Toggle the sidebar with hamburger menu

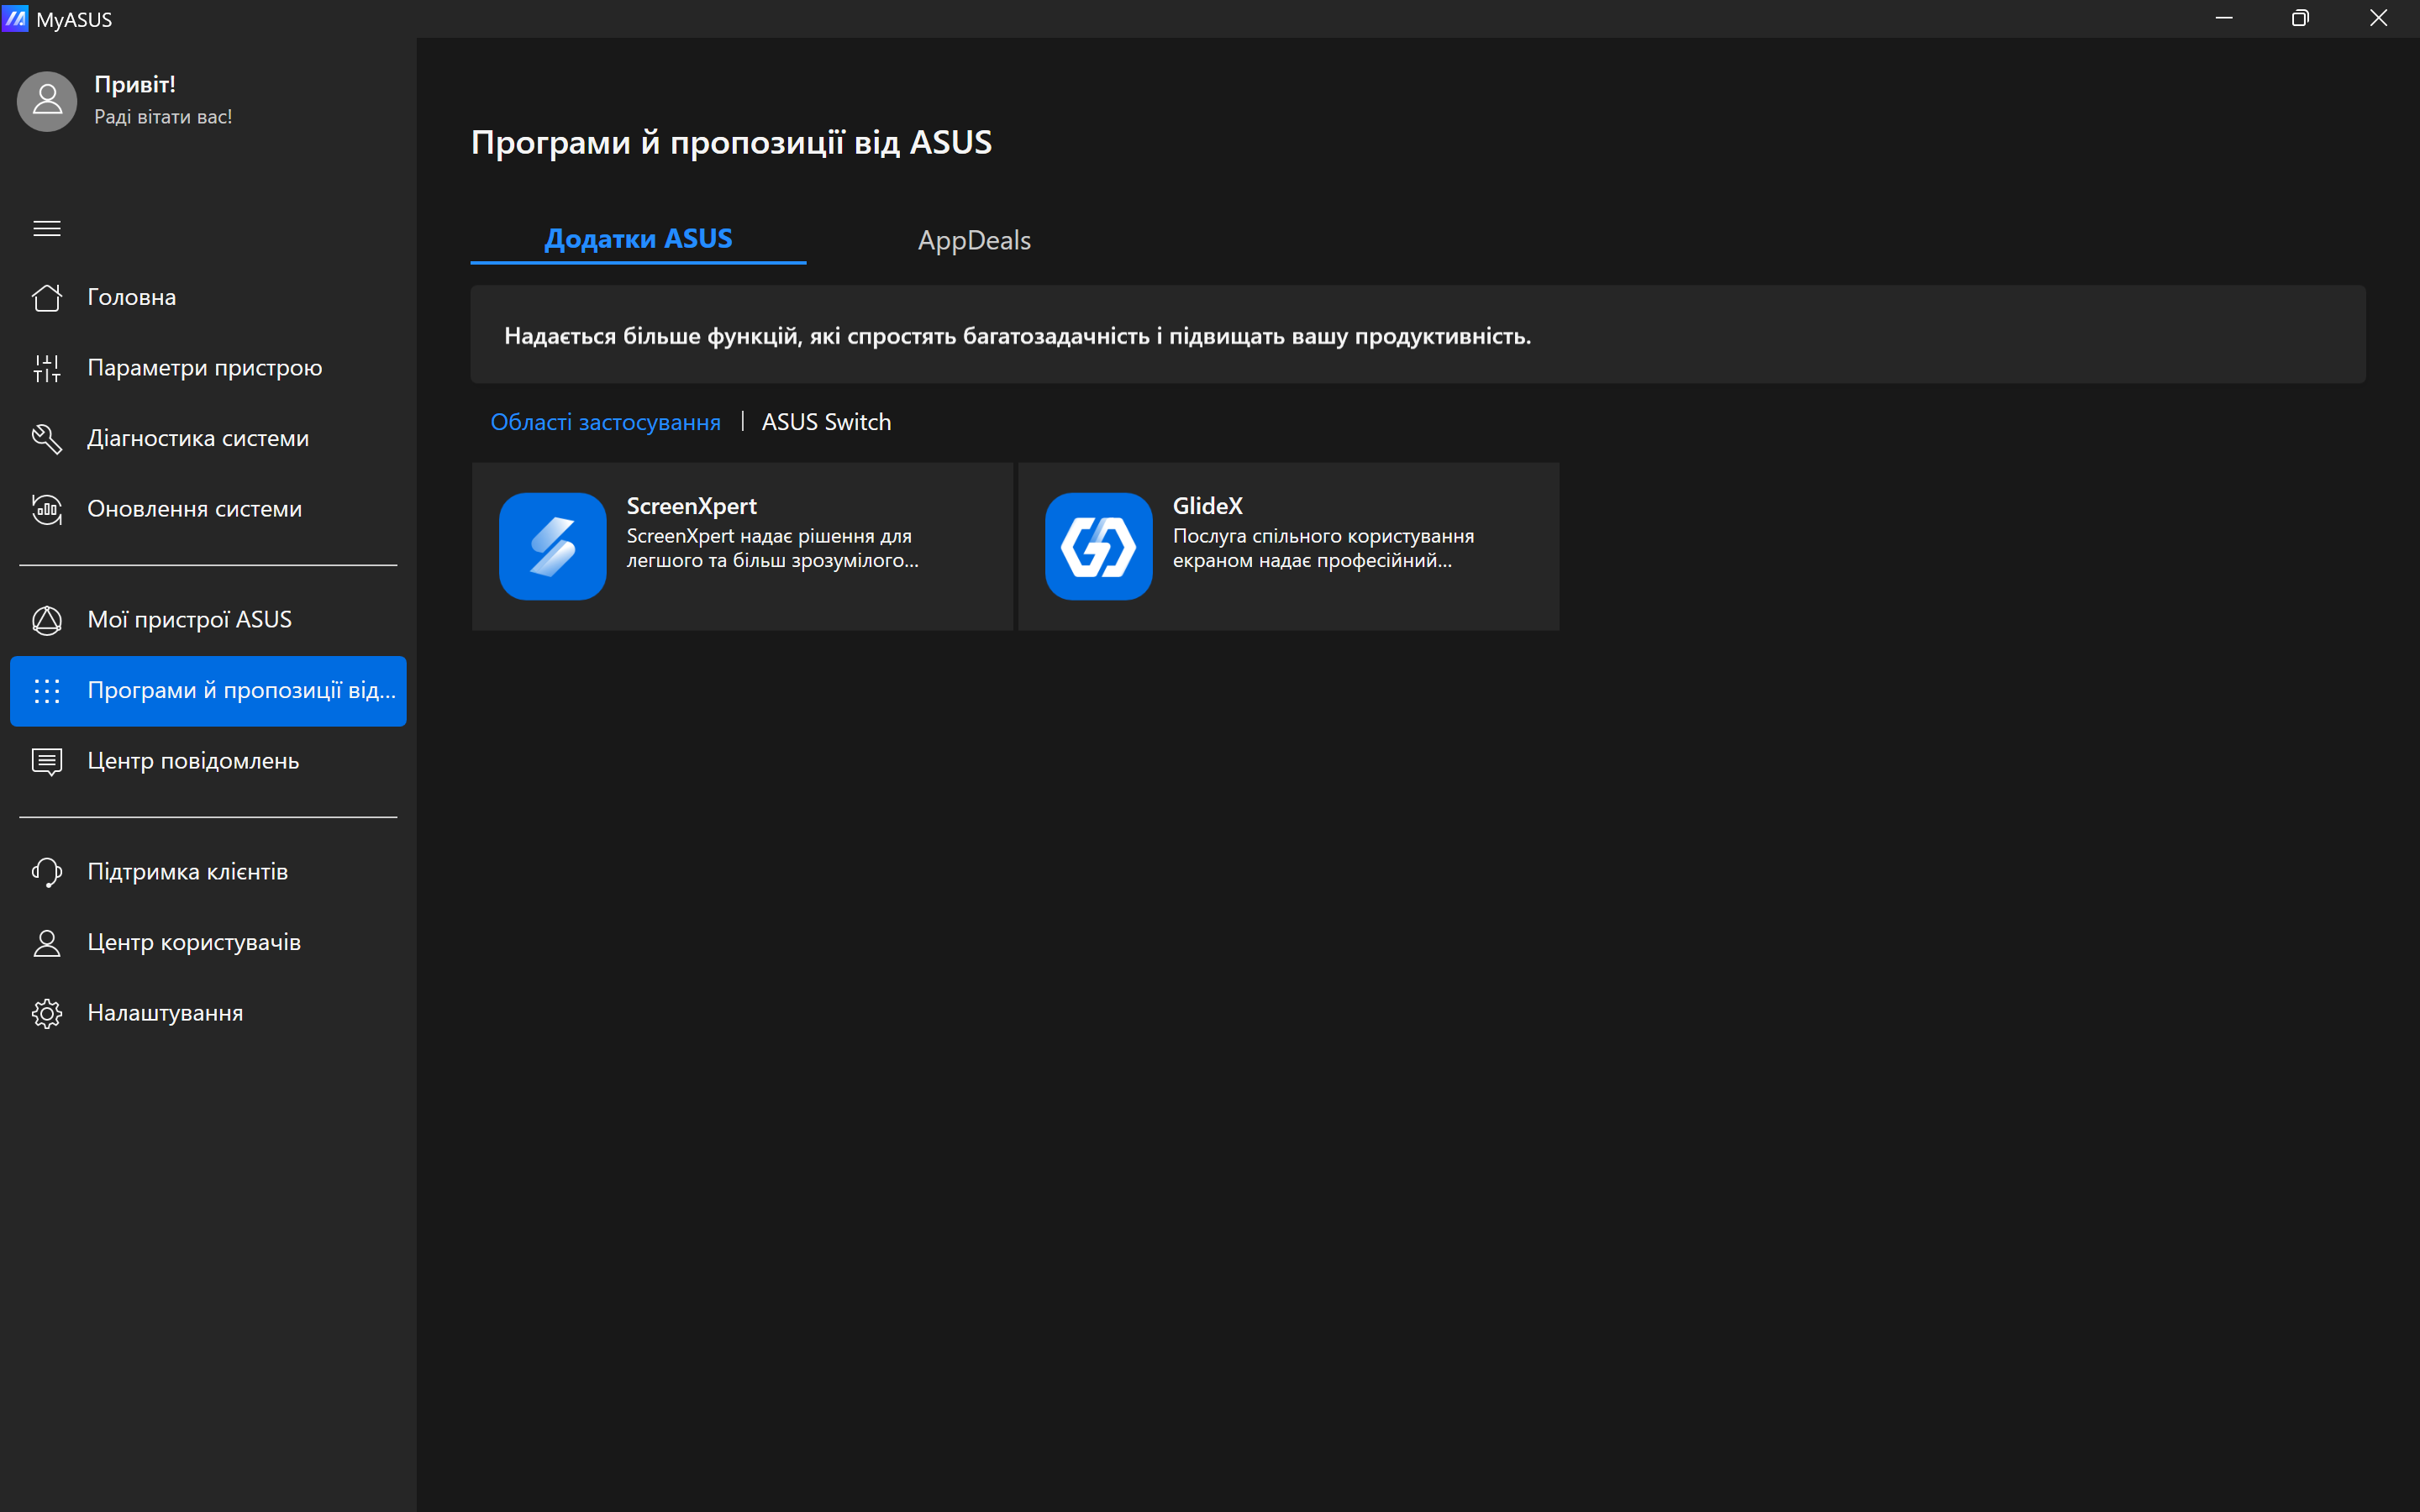pos(46,228)
